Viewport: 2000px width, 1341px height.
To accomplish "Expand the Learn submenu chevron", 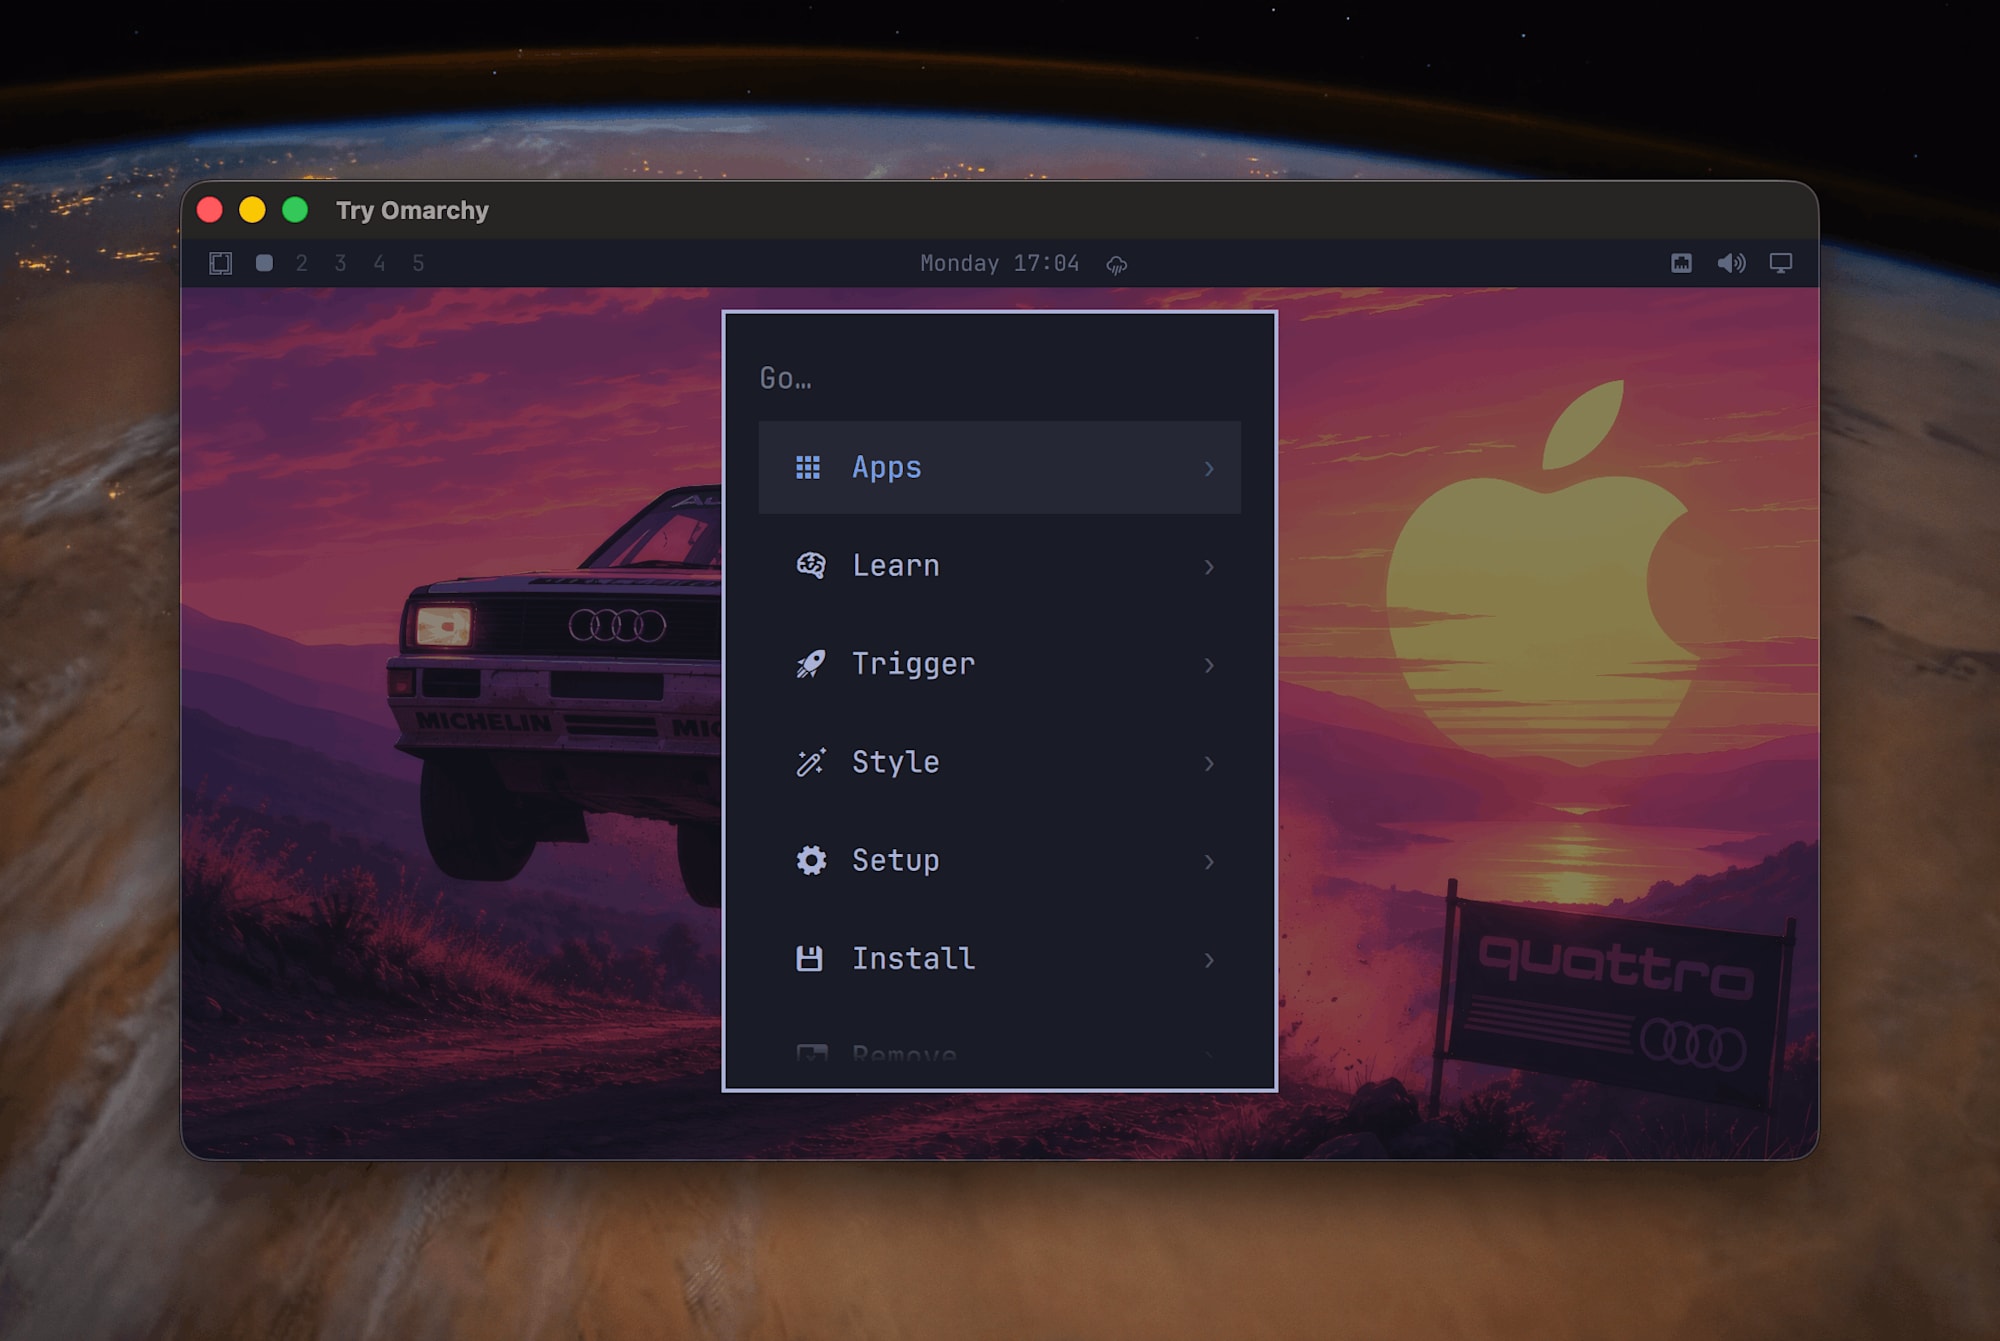I will pyautogui.click(x=1209, y=567).
